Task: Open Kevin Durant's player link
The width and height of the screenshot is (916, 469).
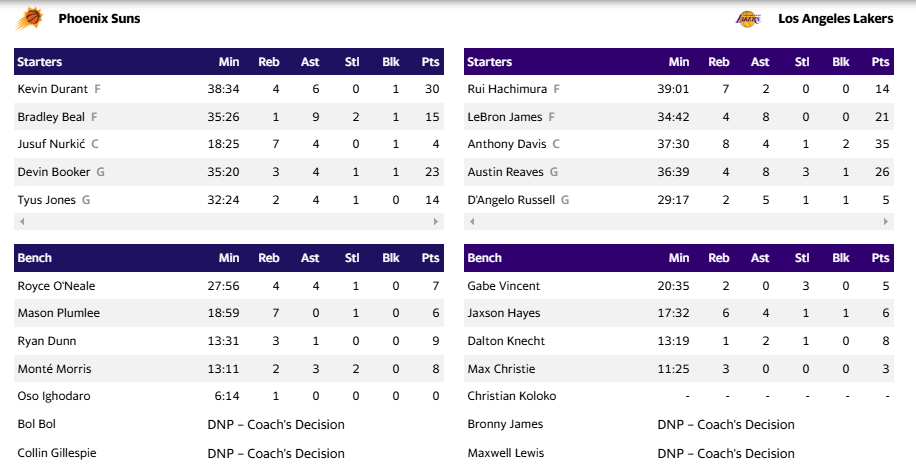Action: pyautogui.click(x=53, y=89)
